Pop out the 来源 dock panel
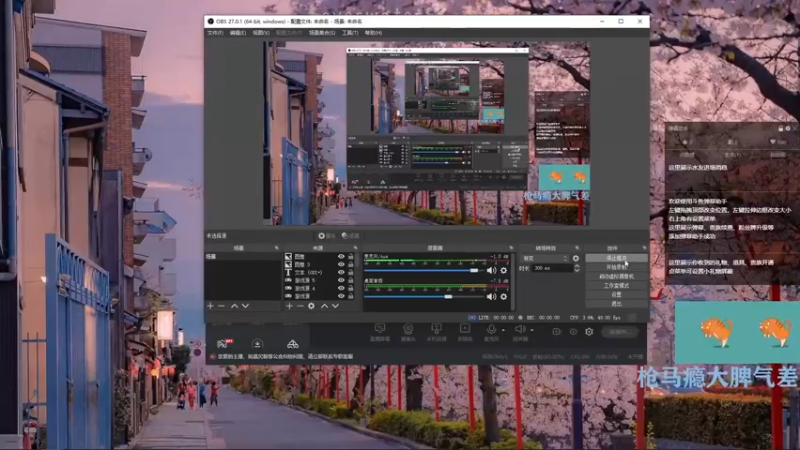 coord(355,248)
